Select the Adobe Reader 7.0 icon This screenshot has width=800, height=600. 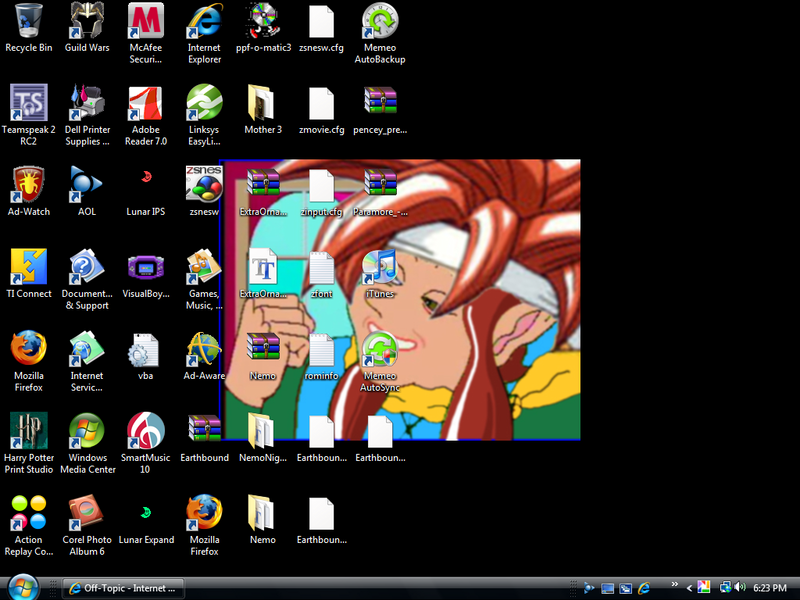tap(146, 103)
